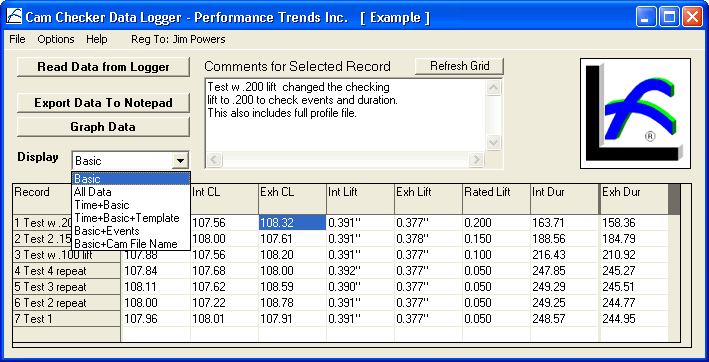
Task: Click the Refresh Grid button
Action: (x=459, y=66)
